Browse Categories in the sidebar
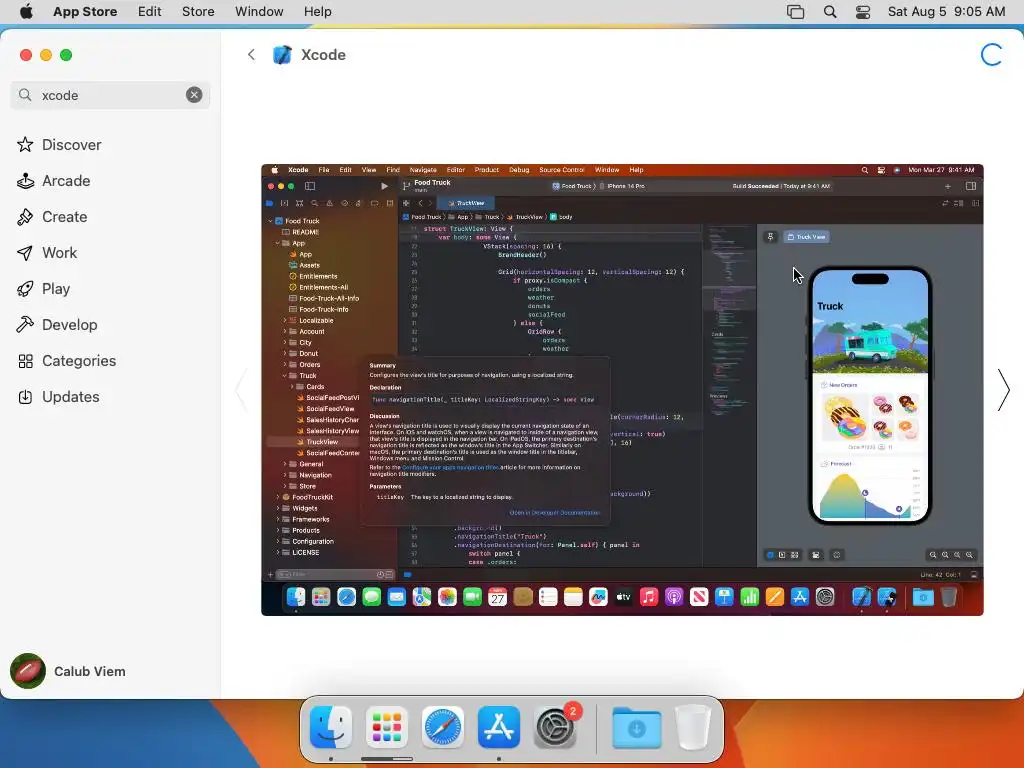The width and height of the screenshot is (1024, 768). (x=67, y=361)
